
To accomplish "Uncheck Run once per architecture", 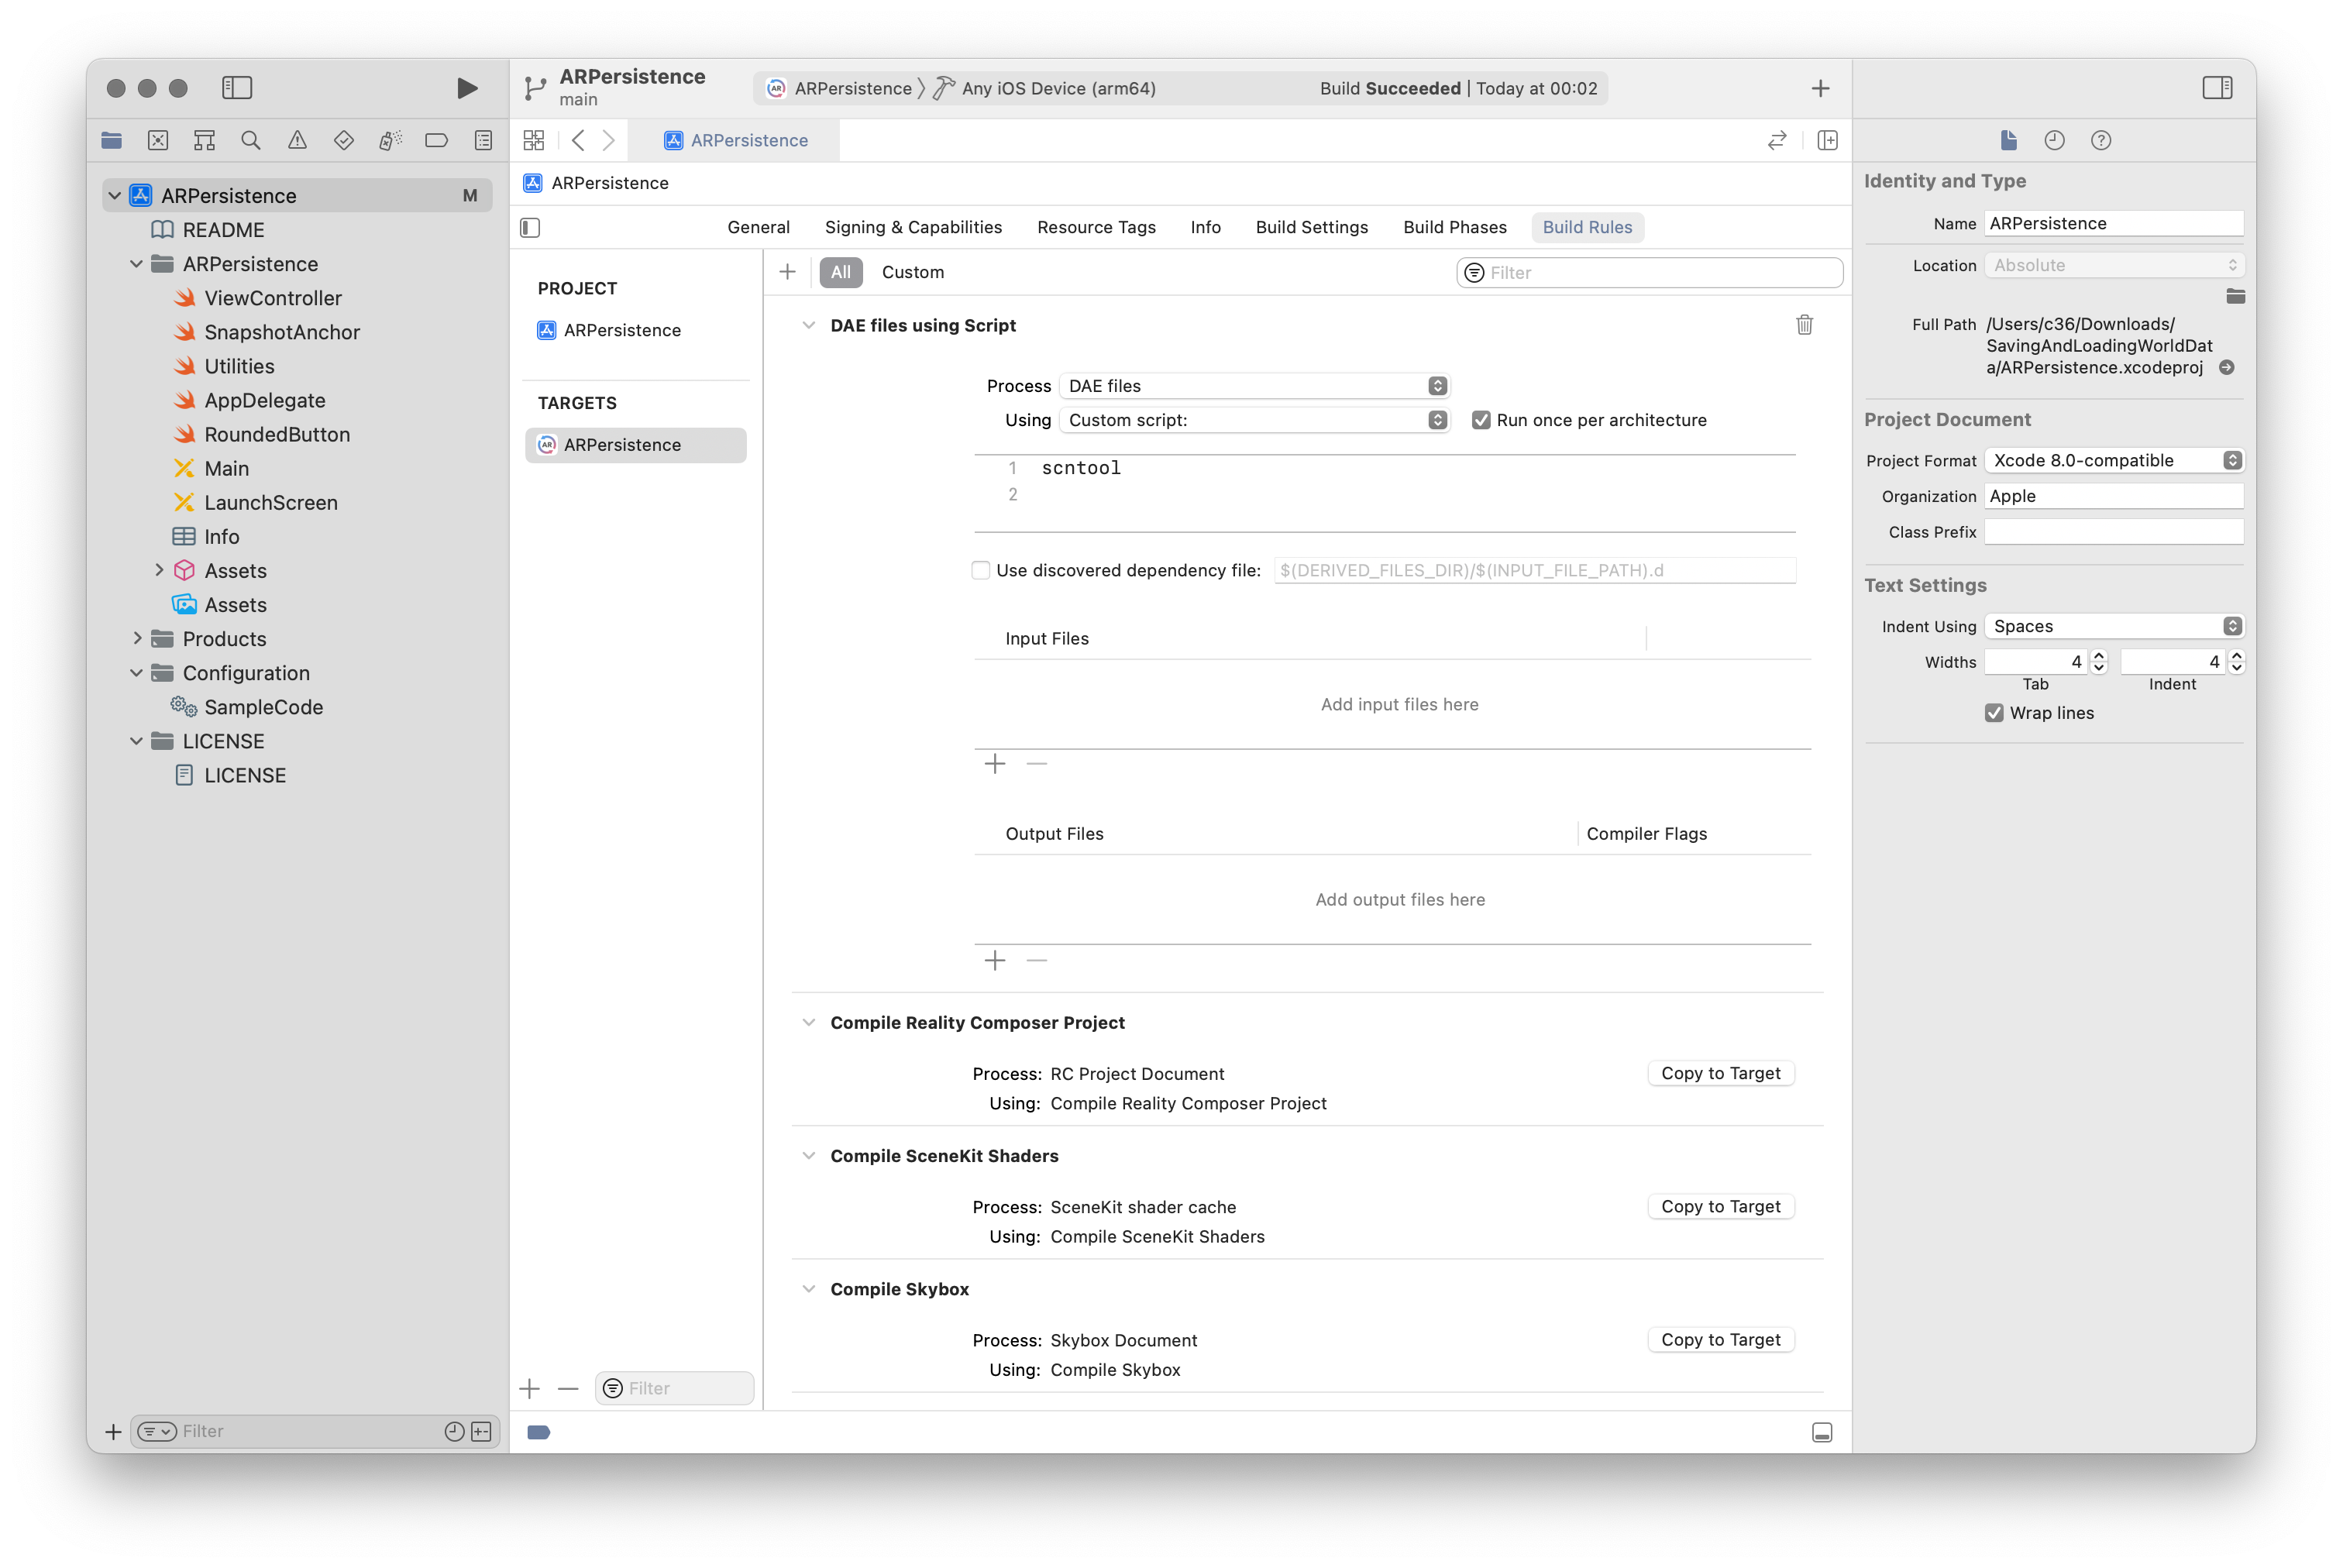I will pos(1481,420).
